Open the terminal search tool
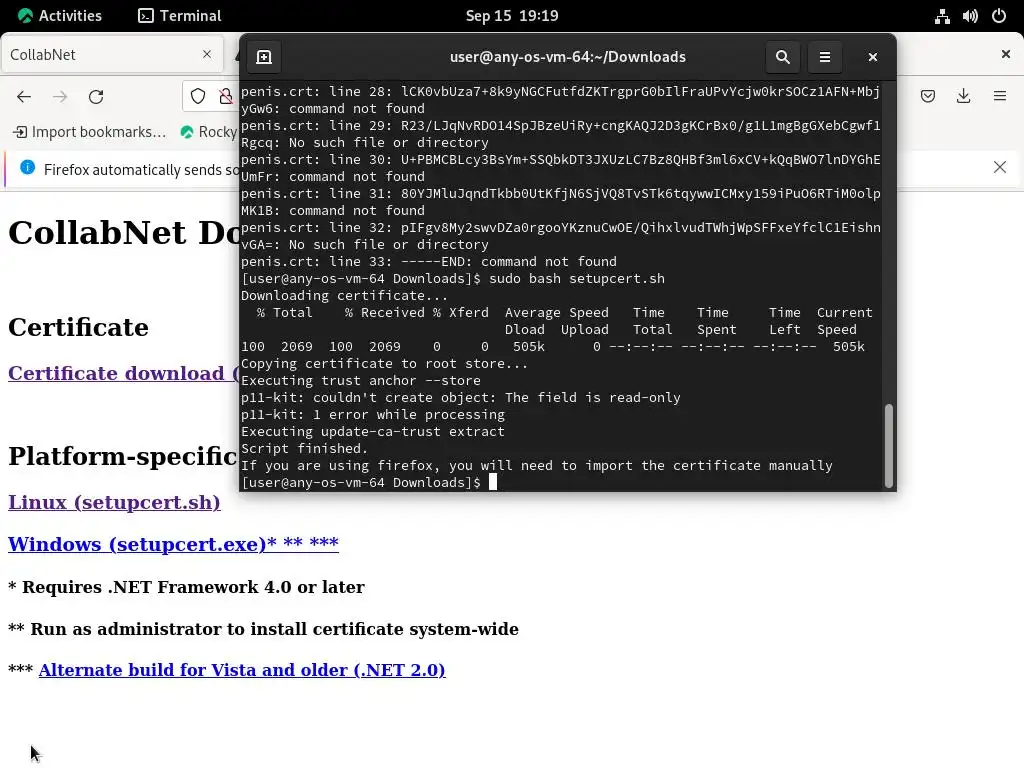 [x=782, y=57]
